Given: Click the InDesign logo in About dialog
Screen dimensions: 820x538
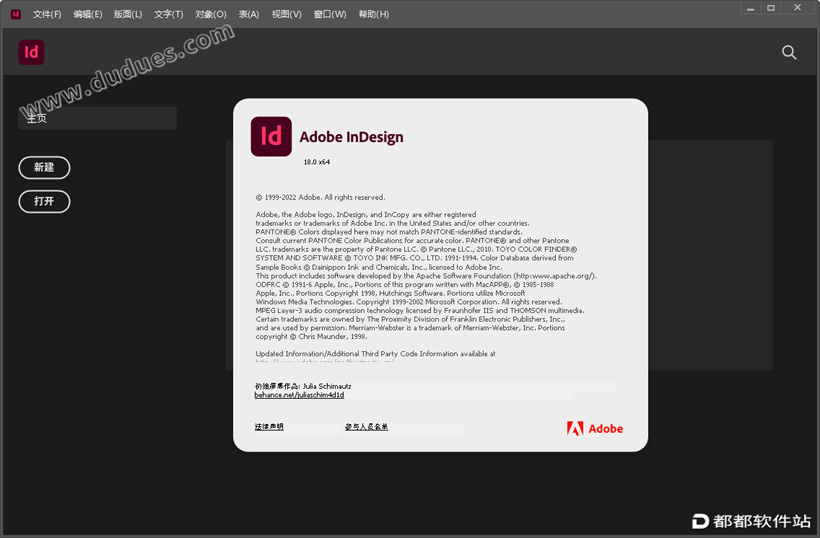Looking at the screenshot, I should pyautogui.click(x=271, y=136).
